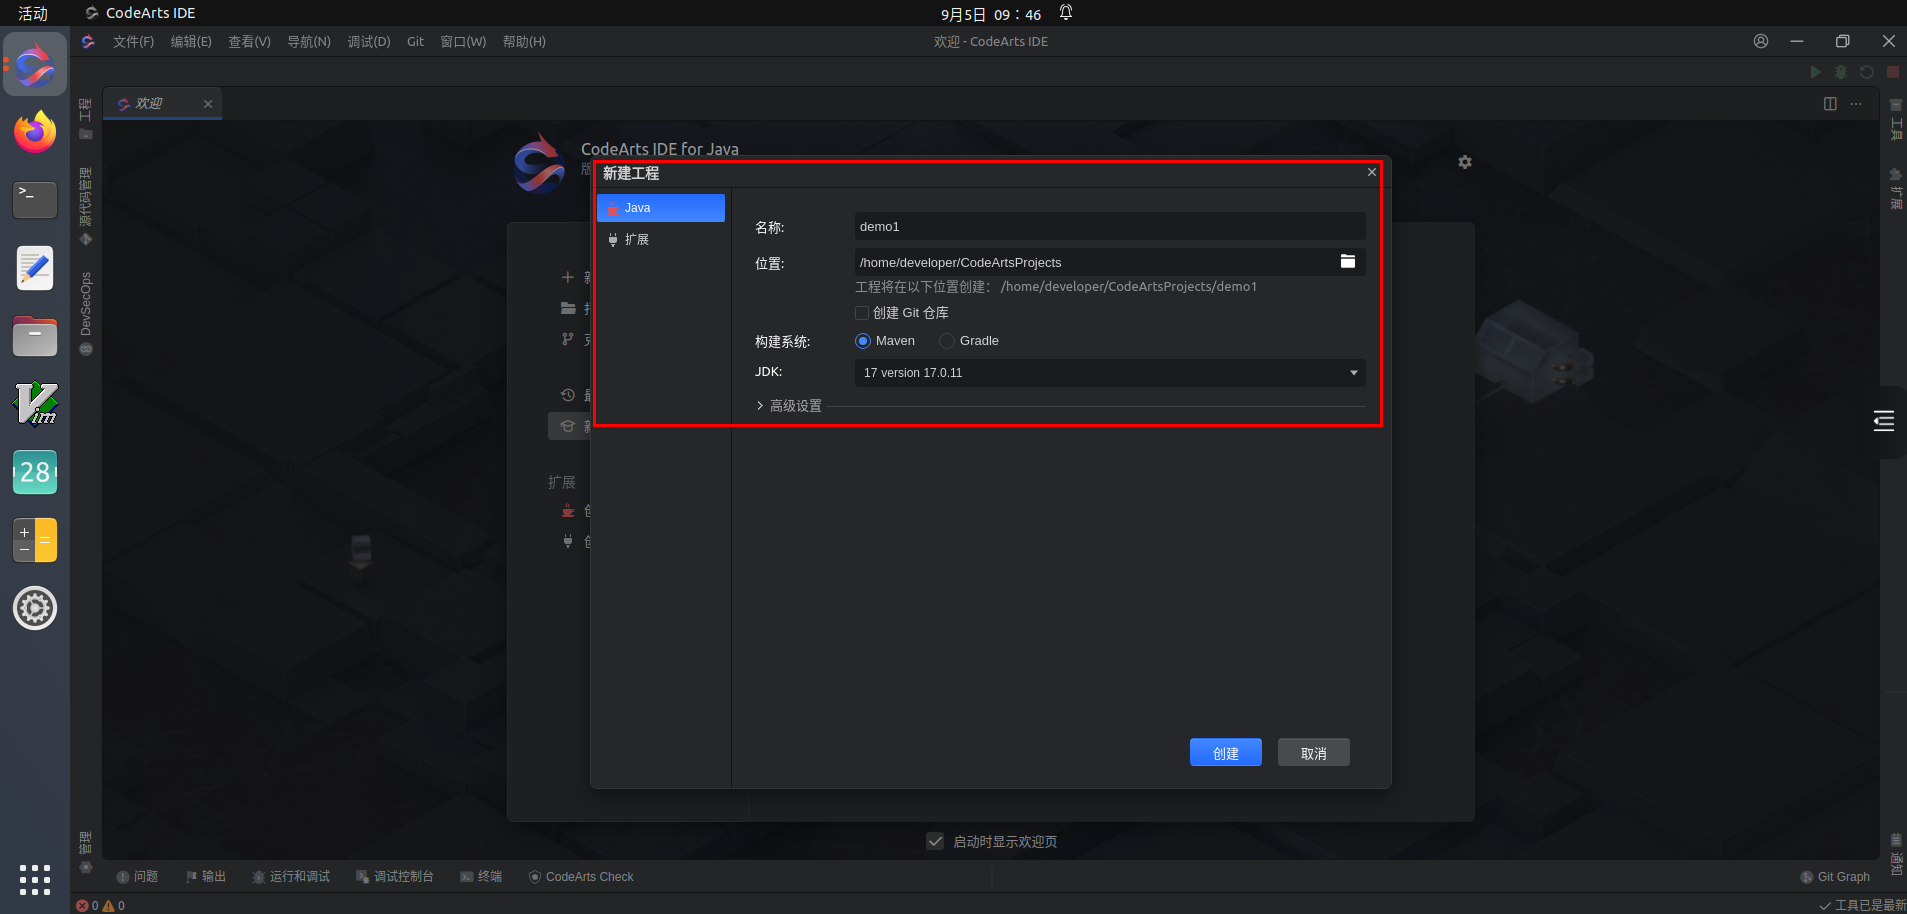Open the 通知 notifications panel at bottom right
Viewport: 1907px width, 914px height.
tap(1896, 854)
